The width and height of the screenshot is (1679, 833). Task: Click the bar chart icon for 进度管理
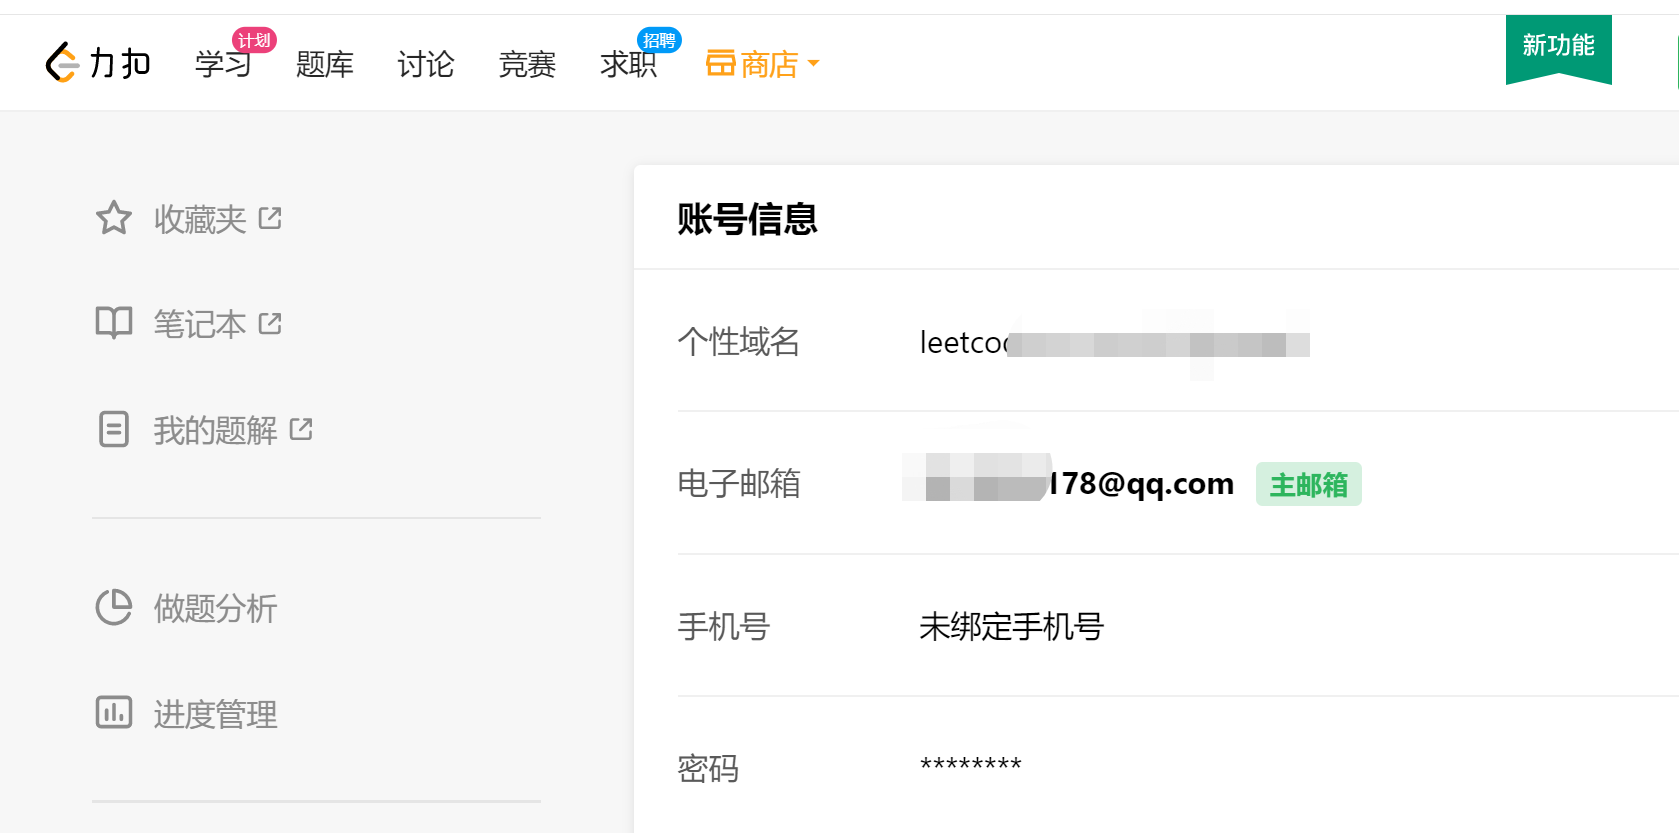(x=113, y=713)
